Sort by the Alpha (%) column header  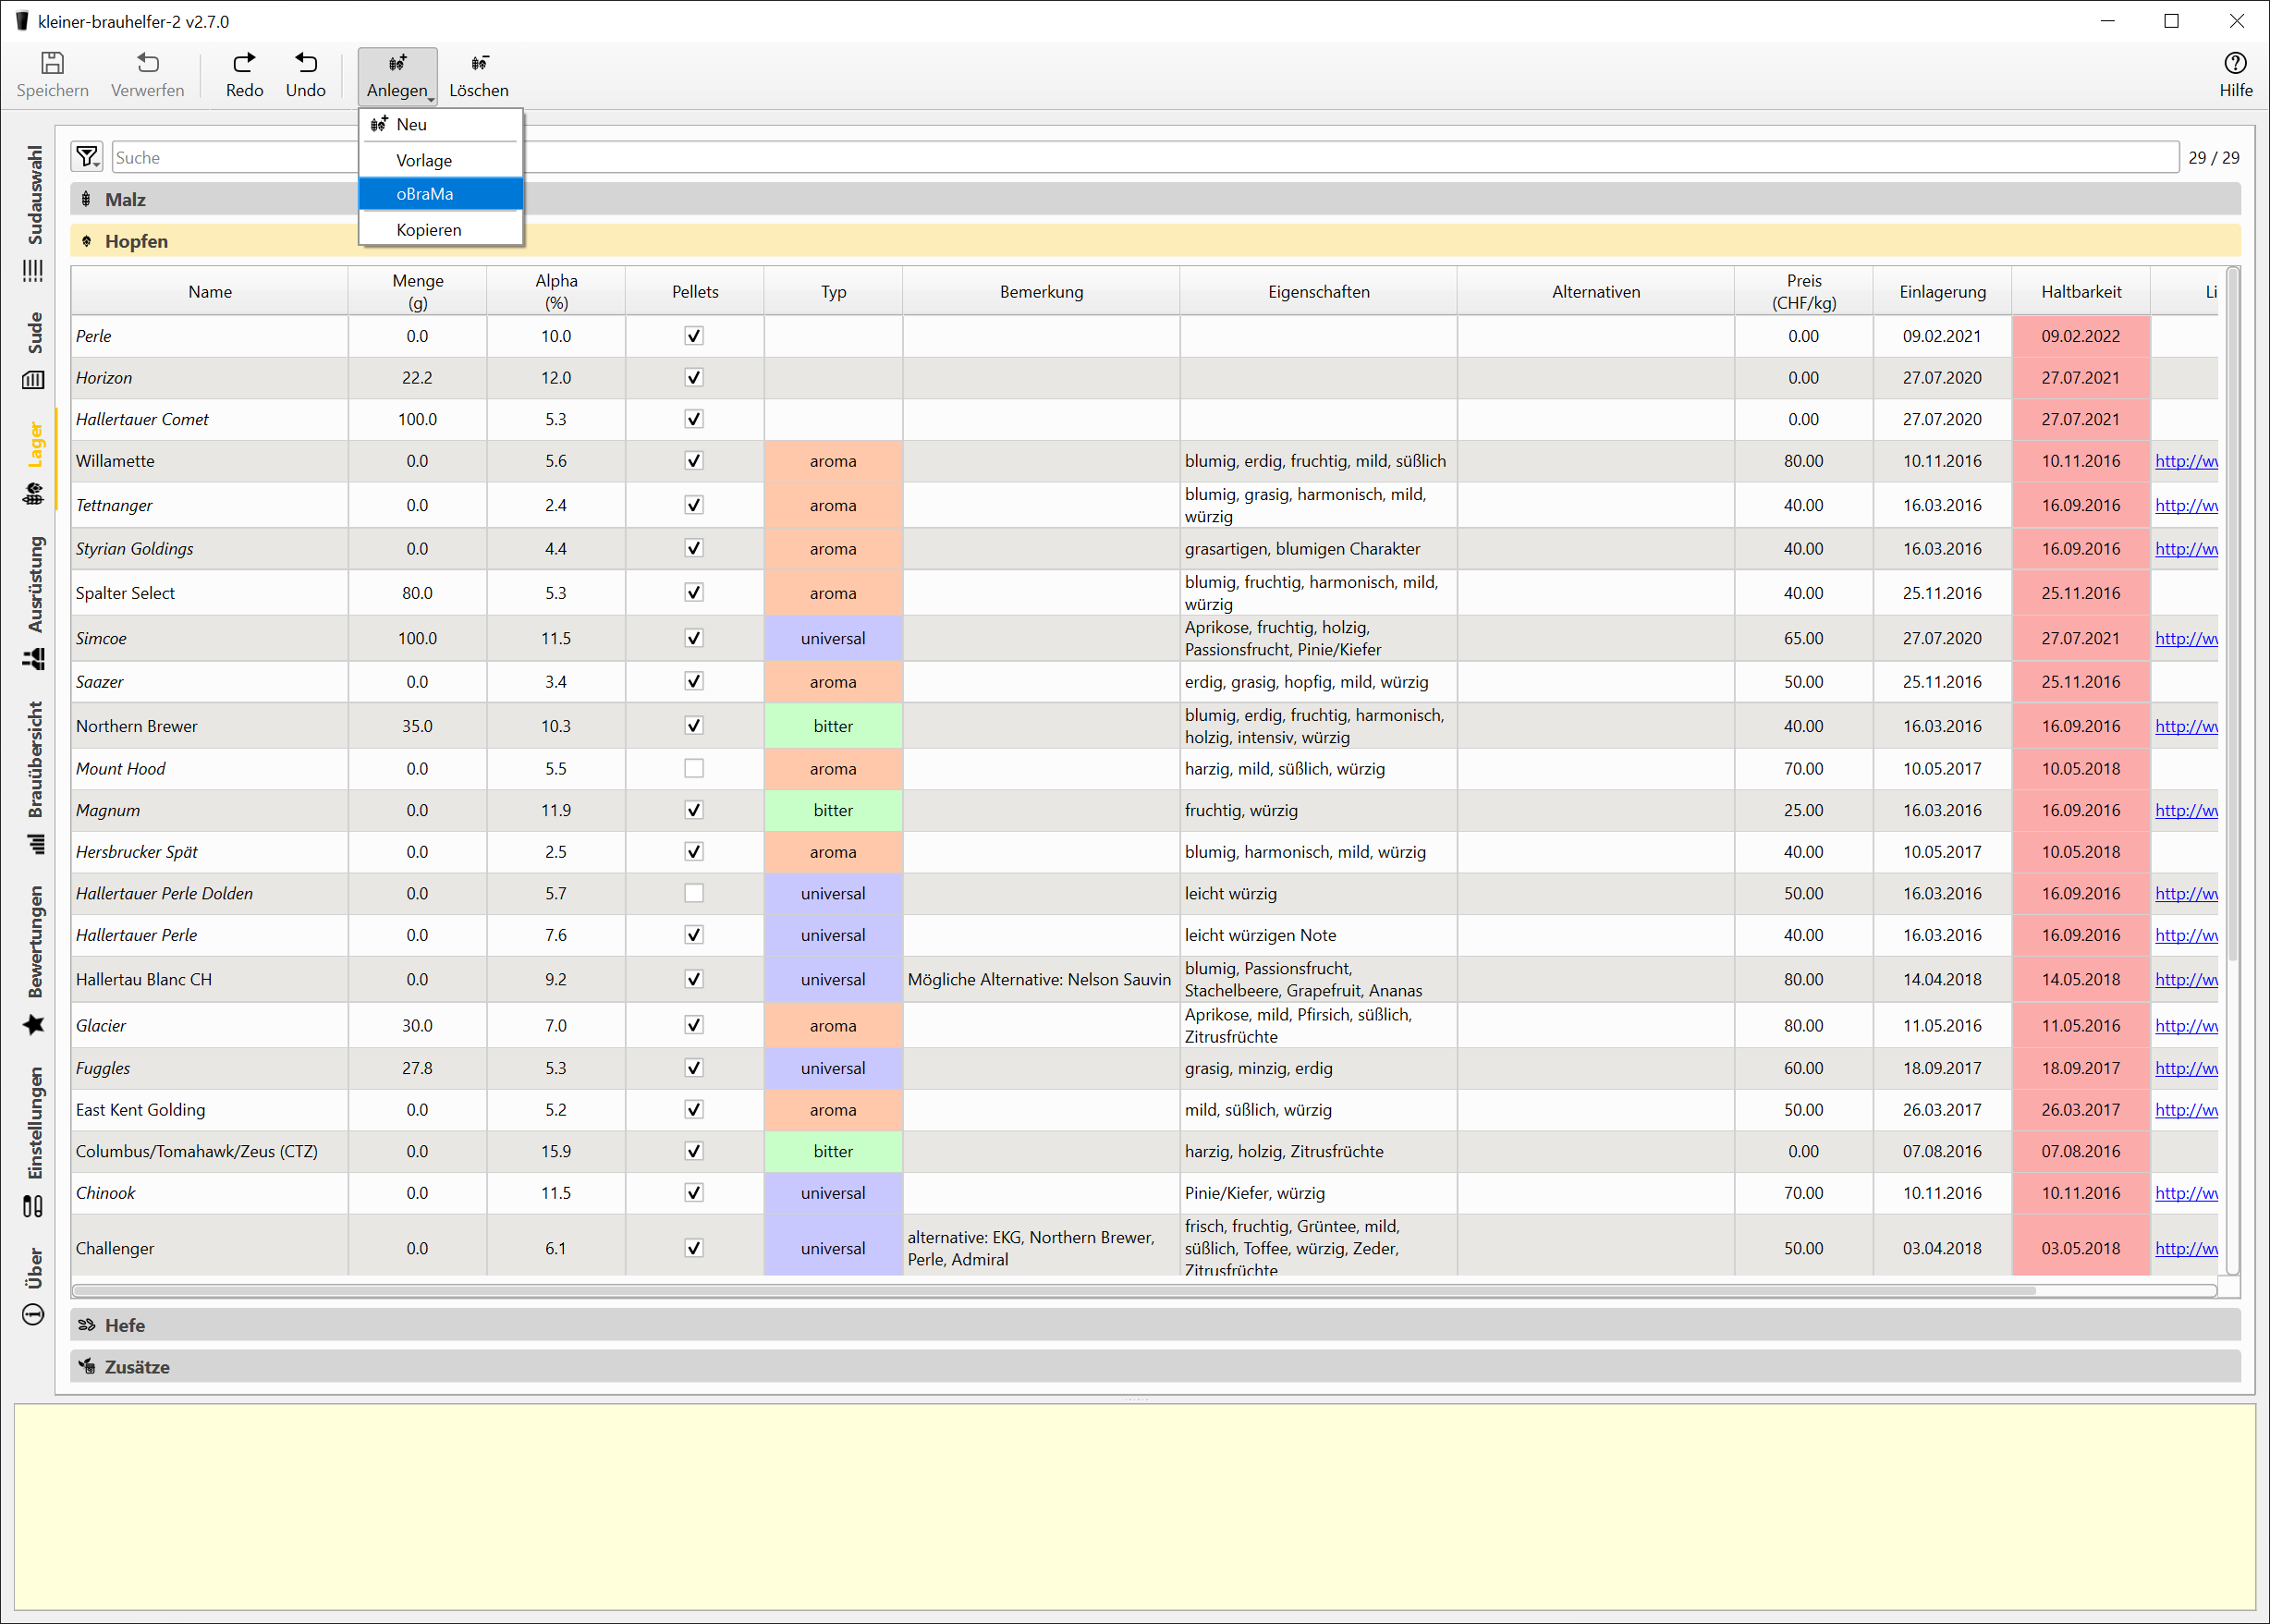click(x=556, y=291)
